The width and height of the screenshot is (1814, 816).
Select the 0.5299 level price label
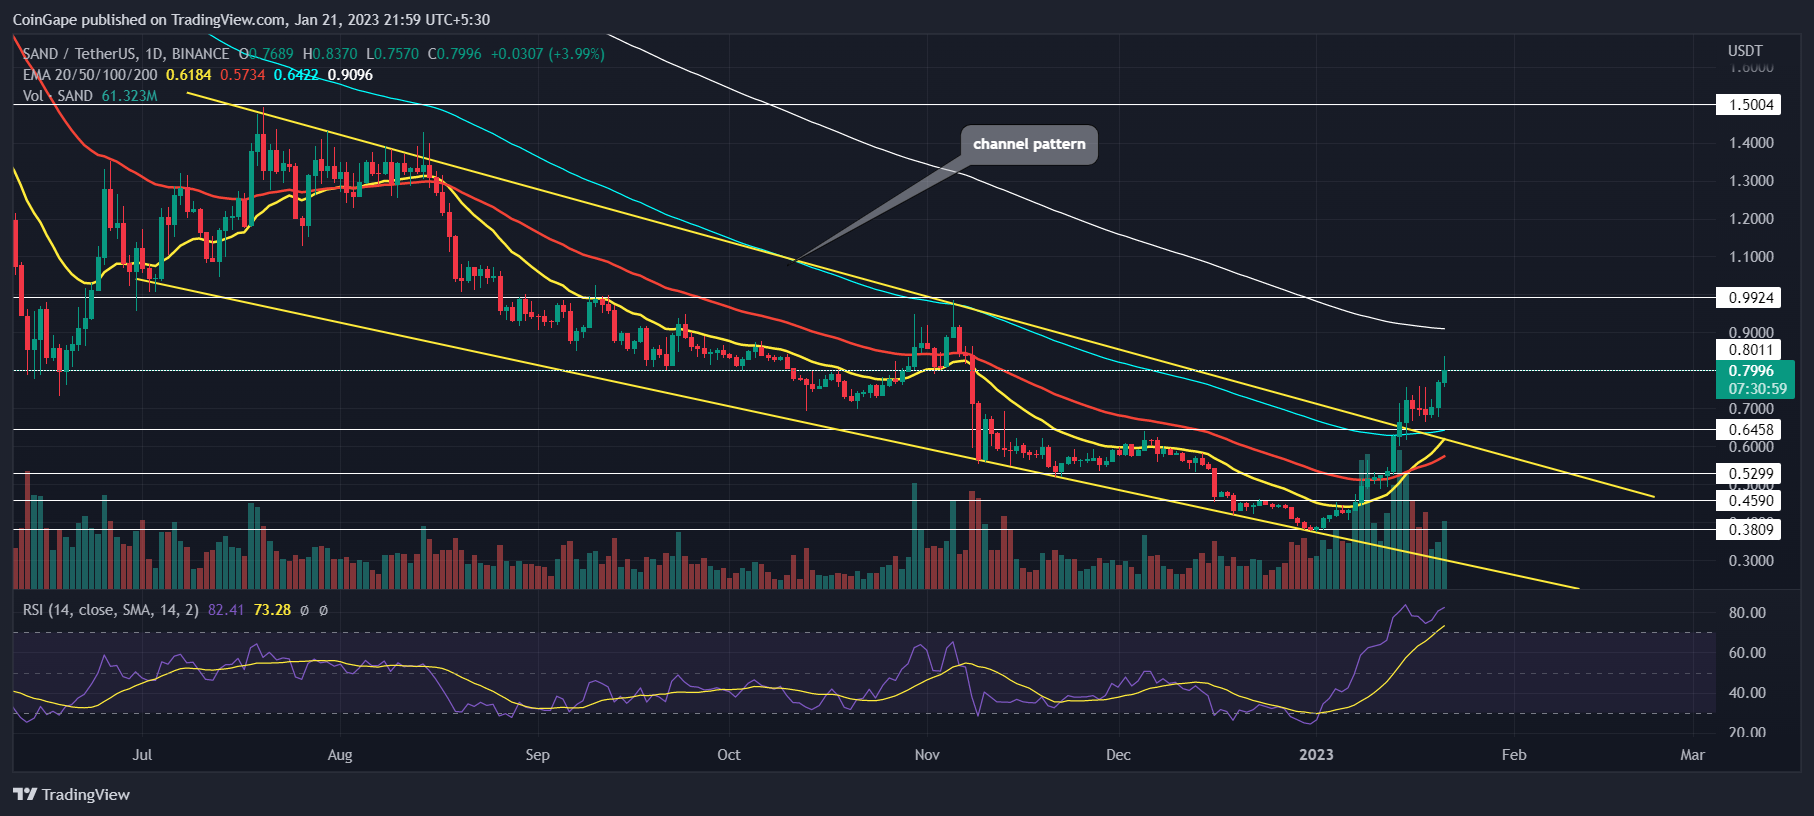point(1749,474)
